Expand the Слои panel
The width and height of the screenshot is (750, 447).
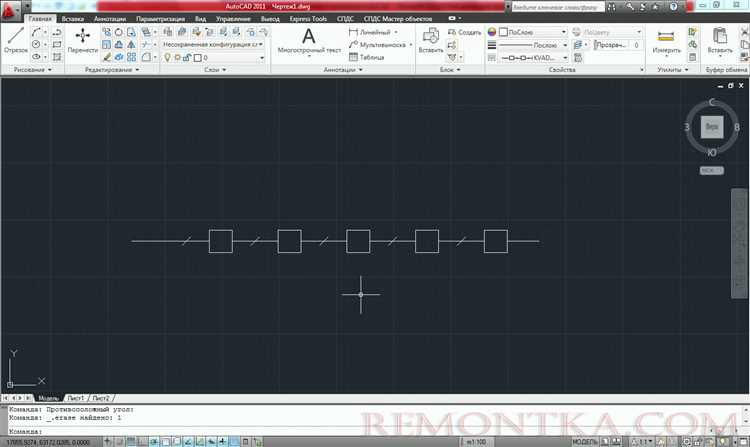click(215, 70)
